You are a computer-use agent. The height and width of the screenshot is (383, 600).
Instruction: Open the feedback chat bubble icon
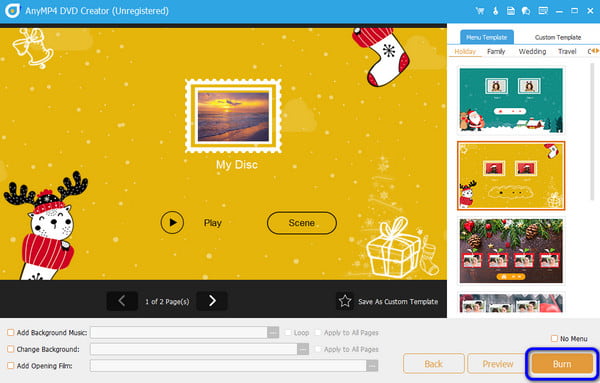[x=526, y=11]
